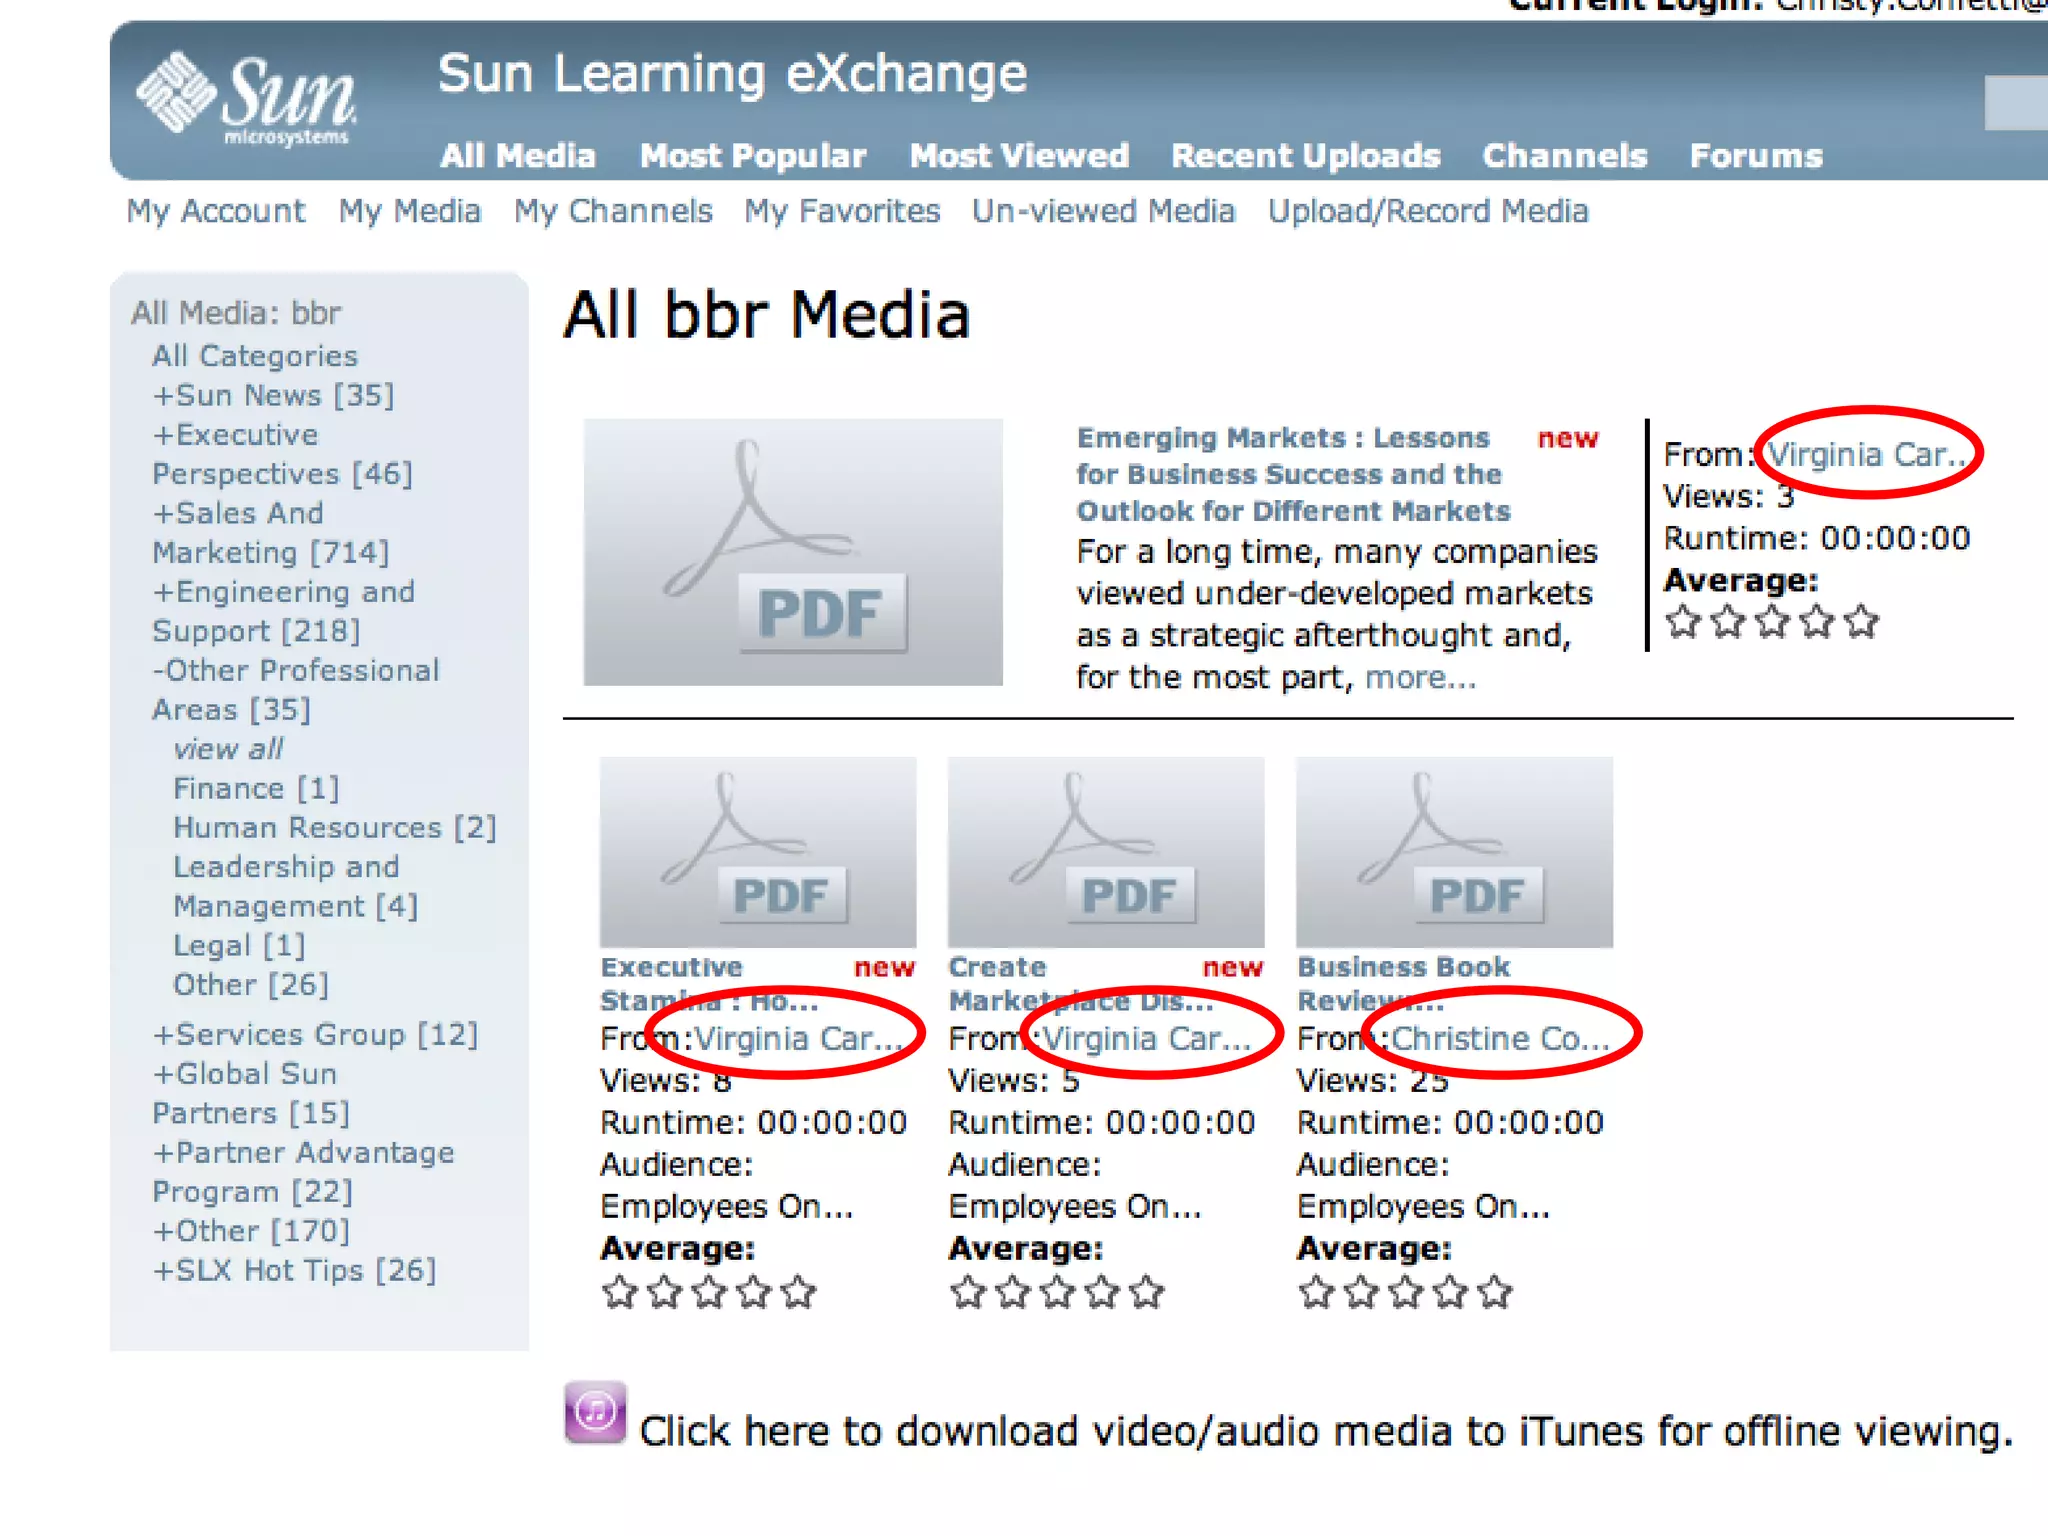Click Upload/Record Media link
The height and width of the screenshot is (1536, 2048).
[x=1428, y=211]
